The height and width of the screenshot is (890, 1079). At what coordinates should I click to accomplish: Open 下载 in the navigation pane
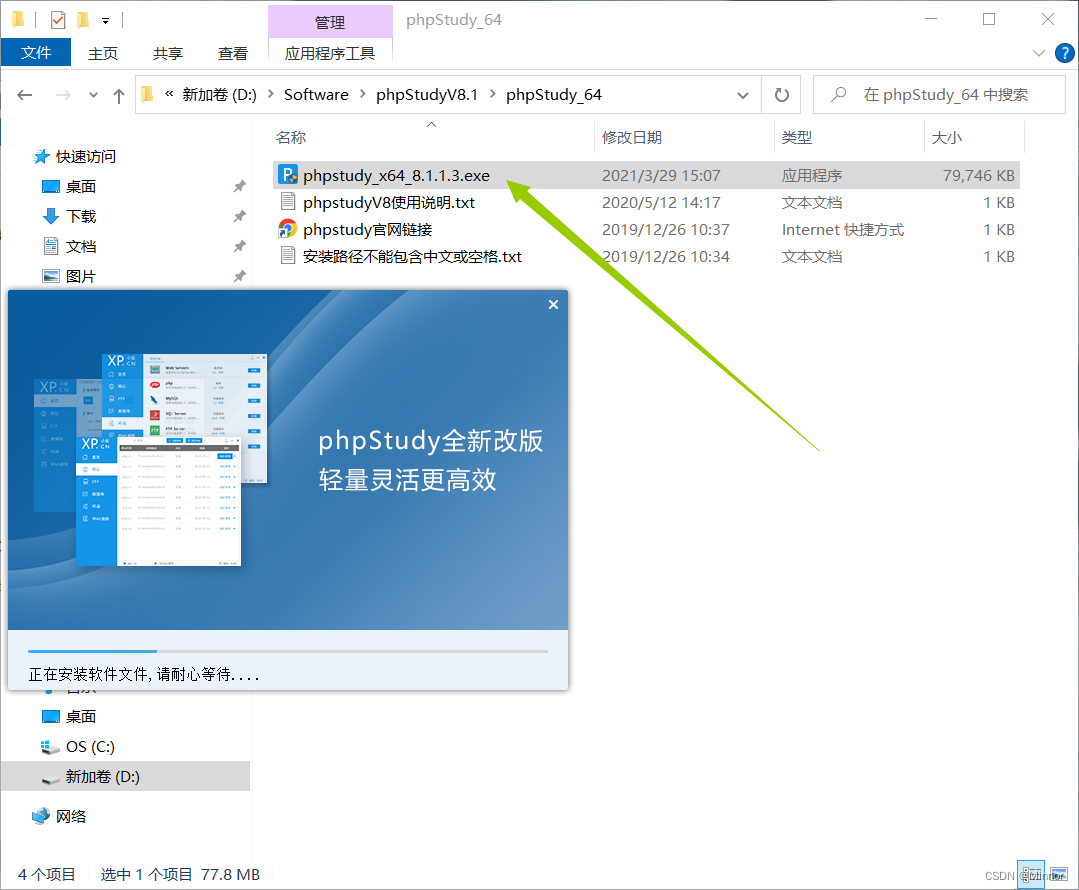pos(81,217)
